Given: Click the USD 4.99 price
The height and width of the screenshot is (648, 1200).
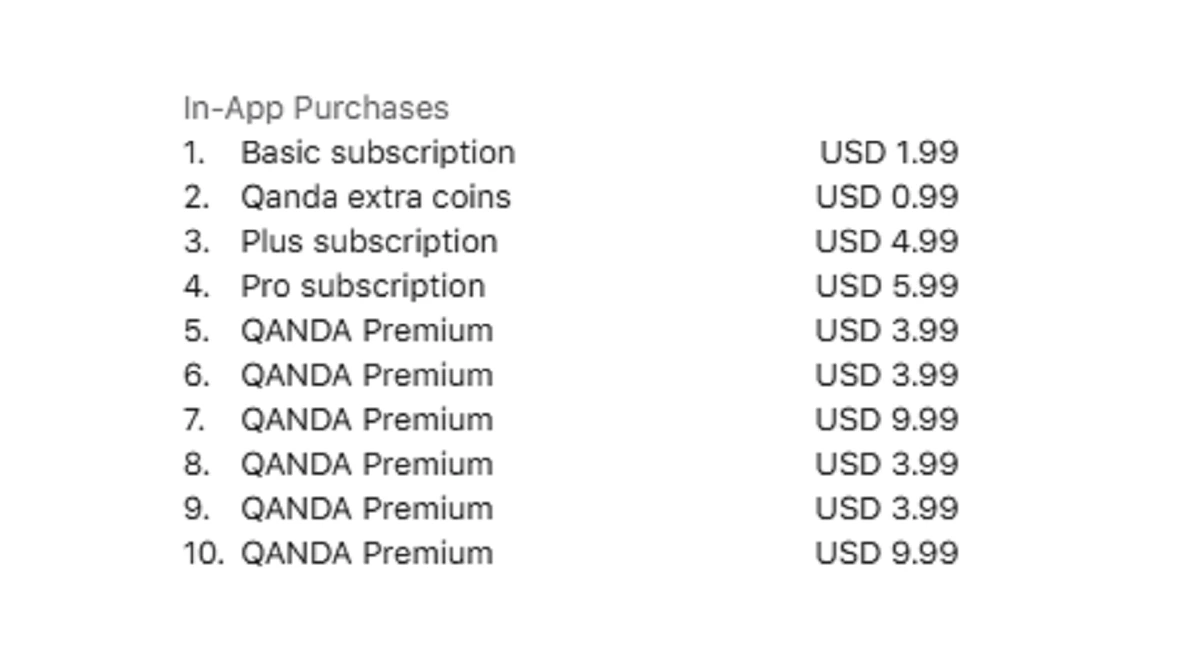Looking at the screenshot, I should pos(886,242).
